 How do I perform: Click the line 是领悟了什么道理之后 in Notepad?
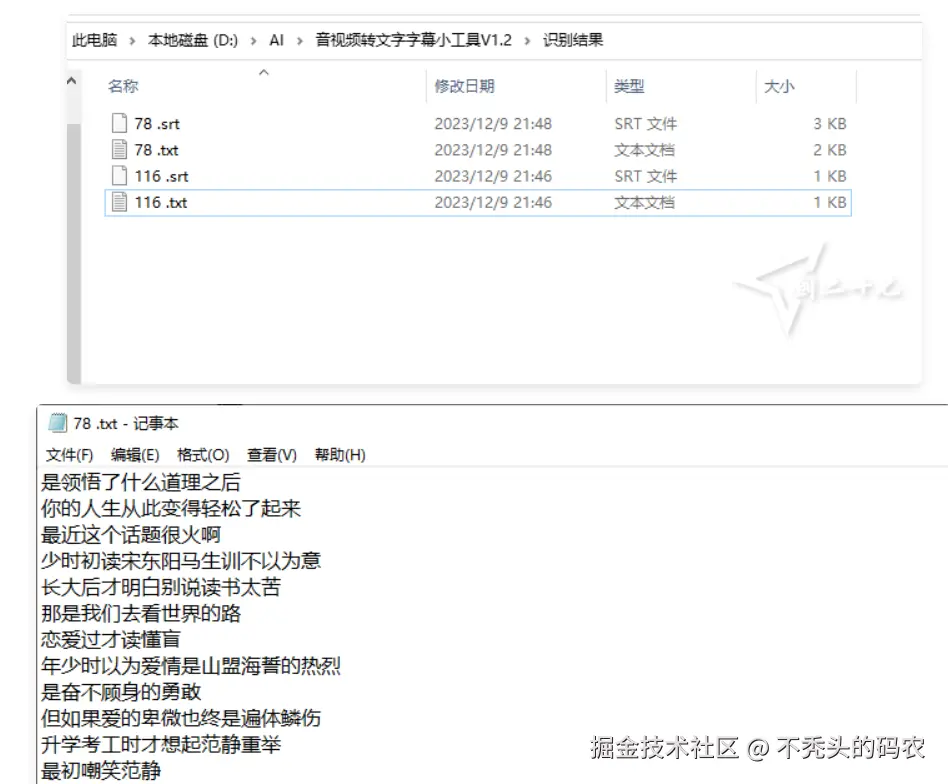pyautogui.click(x=141, y=482)
